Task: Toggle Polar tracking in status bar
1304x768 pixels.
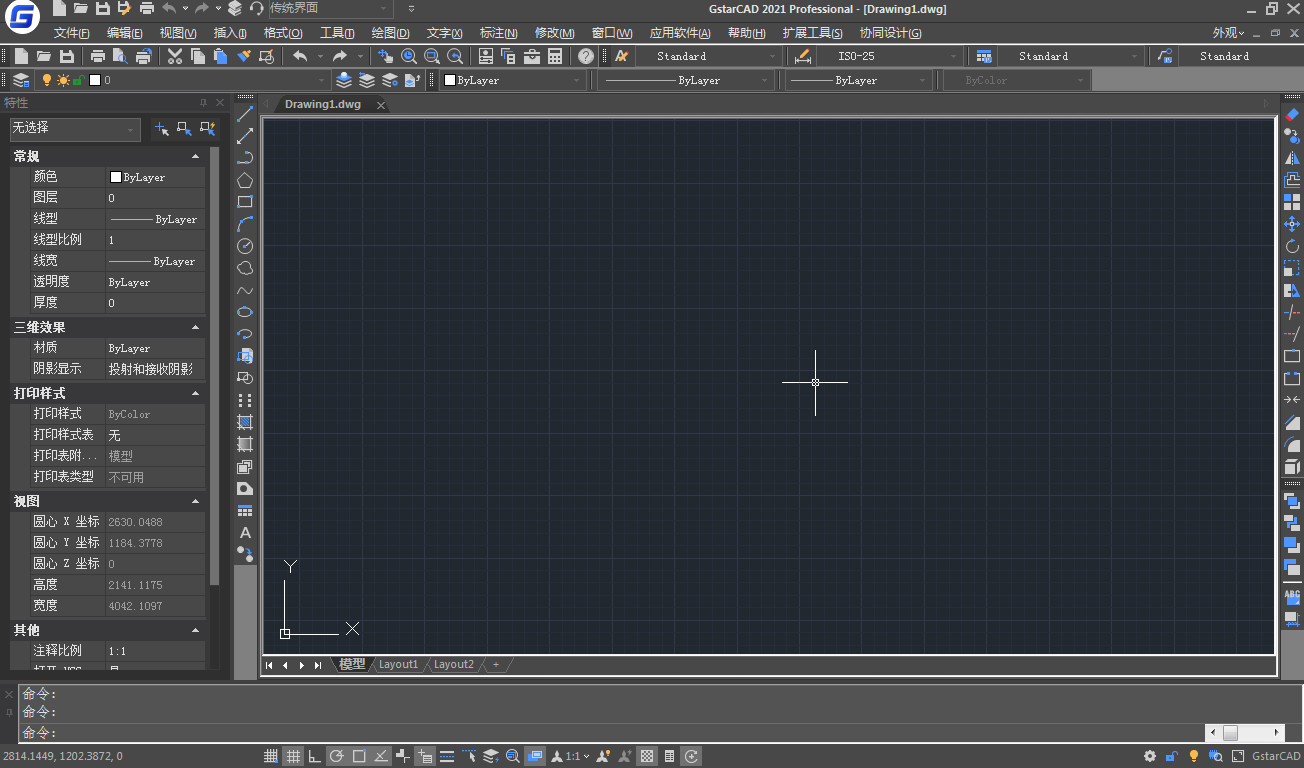Action: 337,756
